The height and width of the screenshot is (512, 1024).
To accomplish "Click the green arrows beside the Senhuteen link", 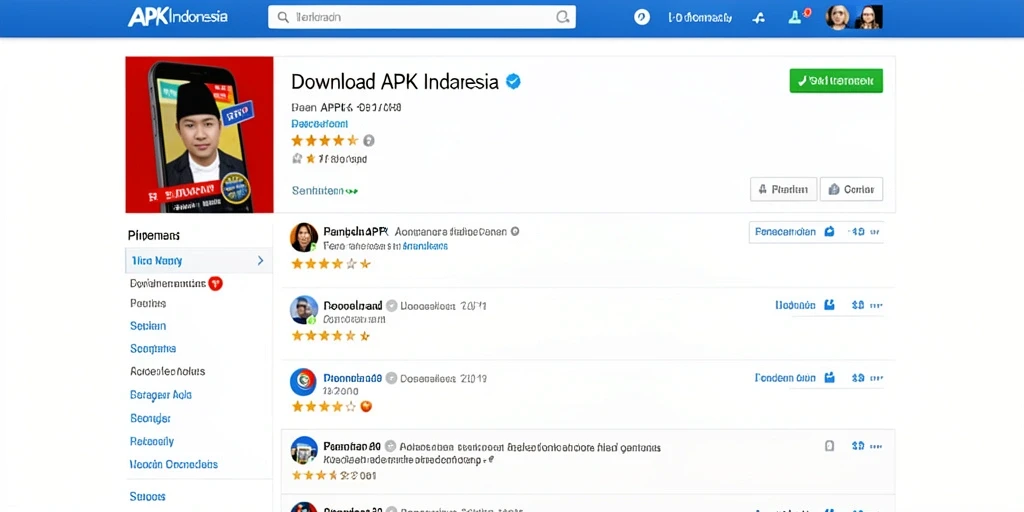I will coord(351,191).
